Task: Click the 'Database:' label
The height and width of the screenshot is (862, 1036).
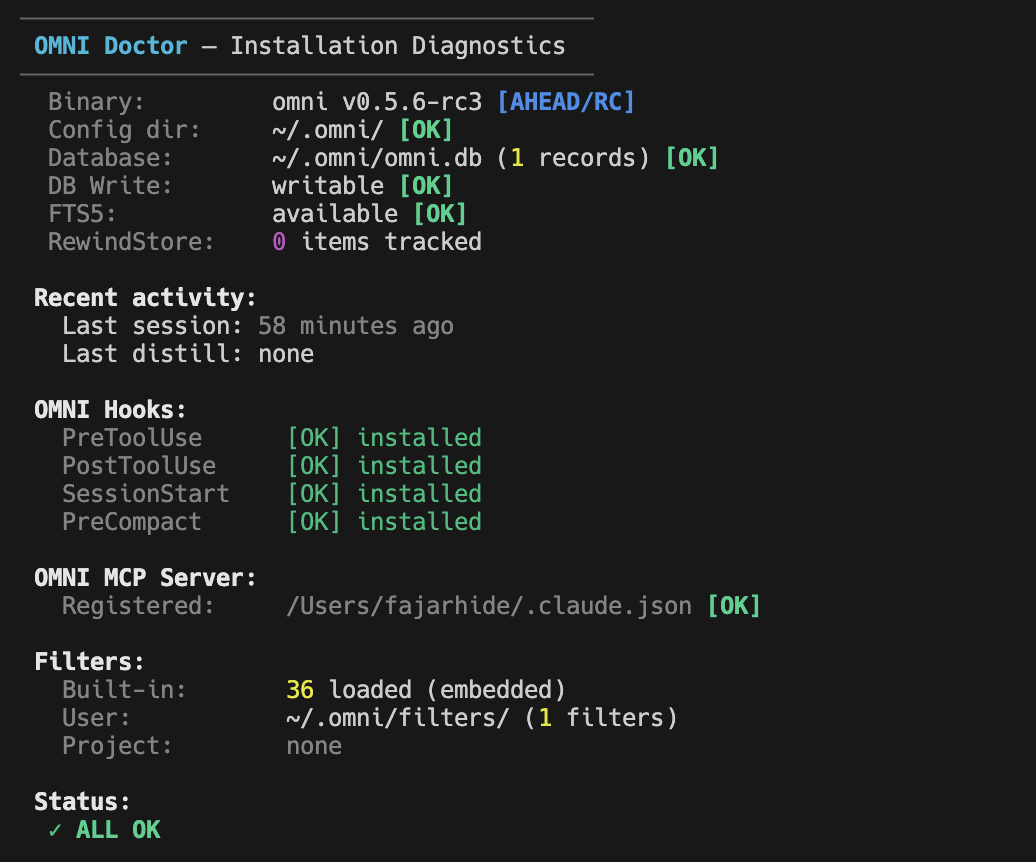Action: pos(110,158)
